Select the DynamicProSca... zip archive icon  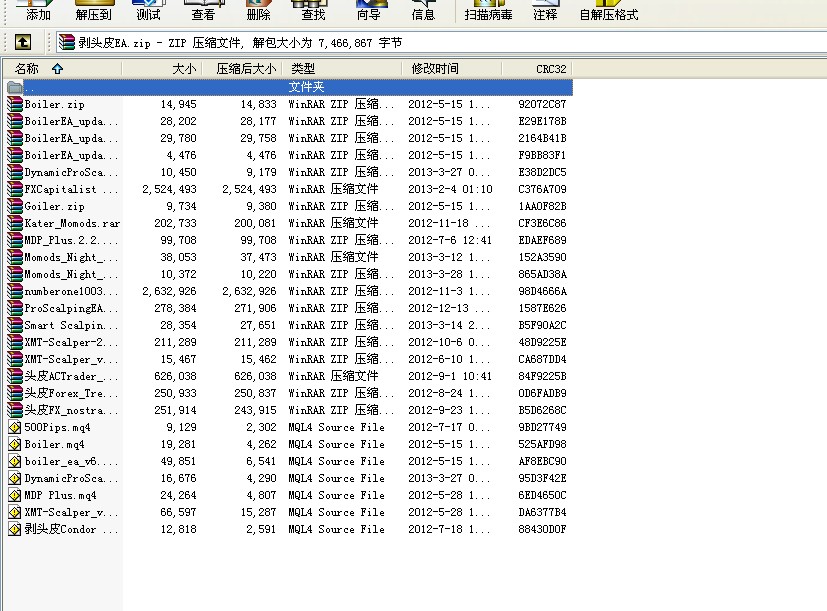(x=15, y=172)
